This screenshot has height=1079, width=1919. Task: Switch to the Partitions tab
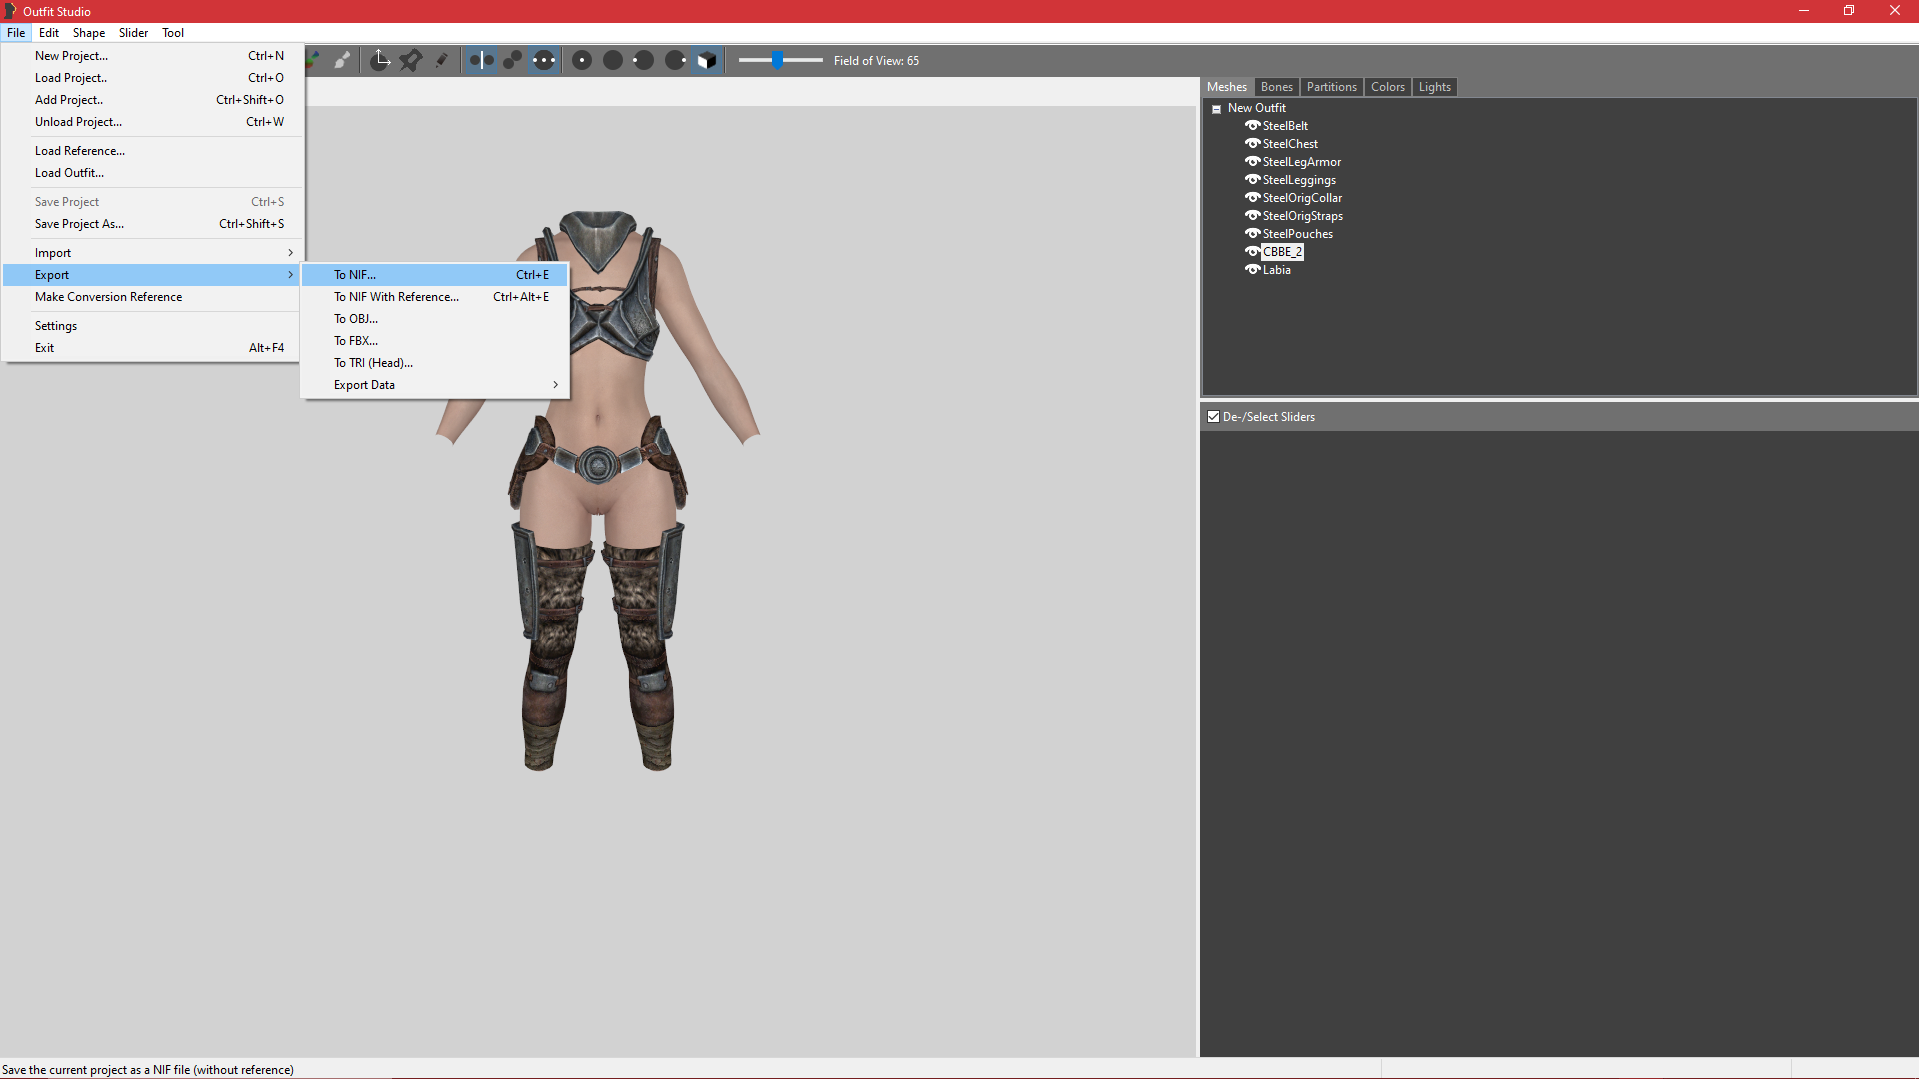[x=1331, y=87]
